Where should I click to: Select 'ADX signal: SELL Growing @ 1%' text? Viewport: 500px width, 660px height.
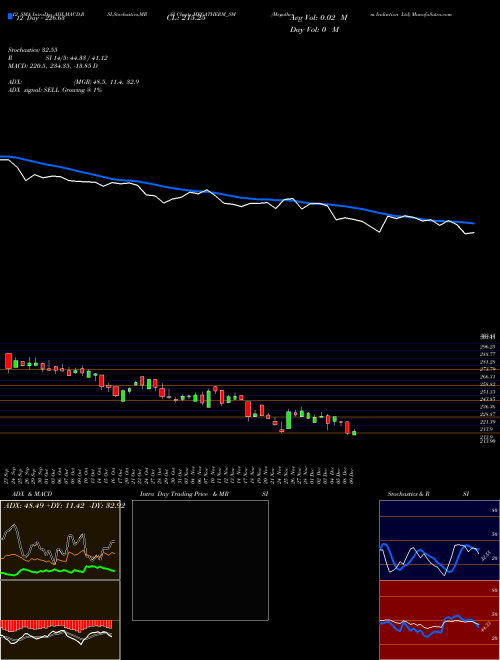[55, 90]
